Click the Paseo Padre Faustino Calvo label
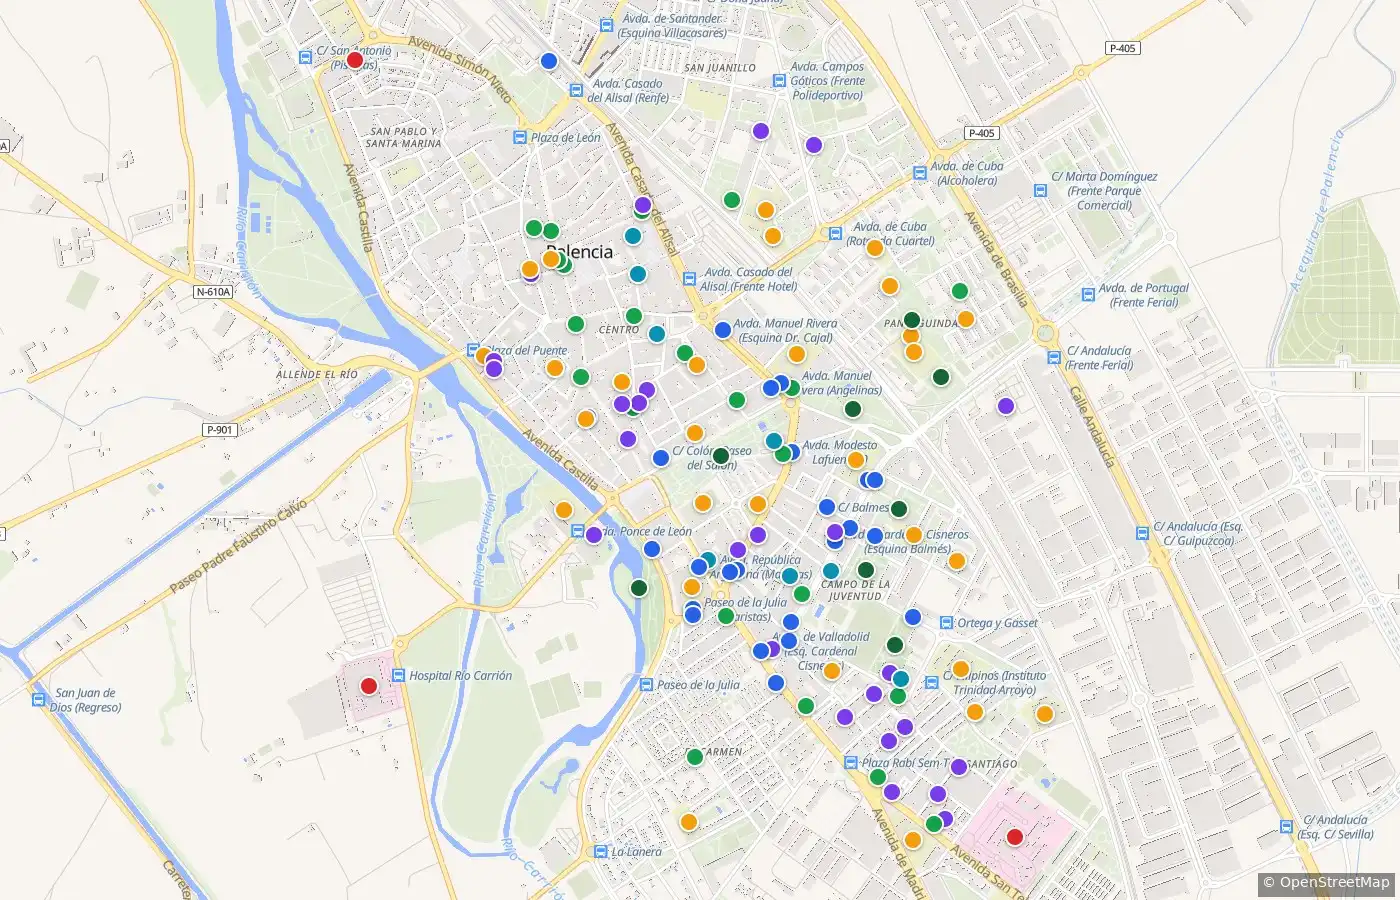 tap(238, 546)
